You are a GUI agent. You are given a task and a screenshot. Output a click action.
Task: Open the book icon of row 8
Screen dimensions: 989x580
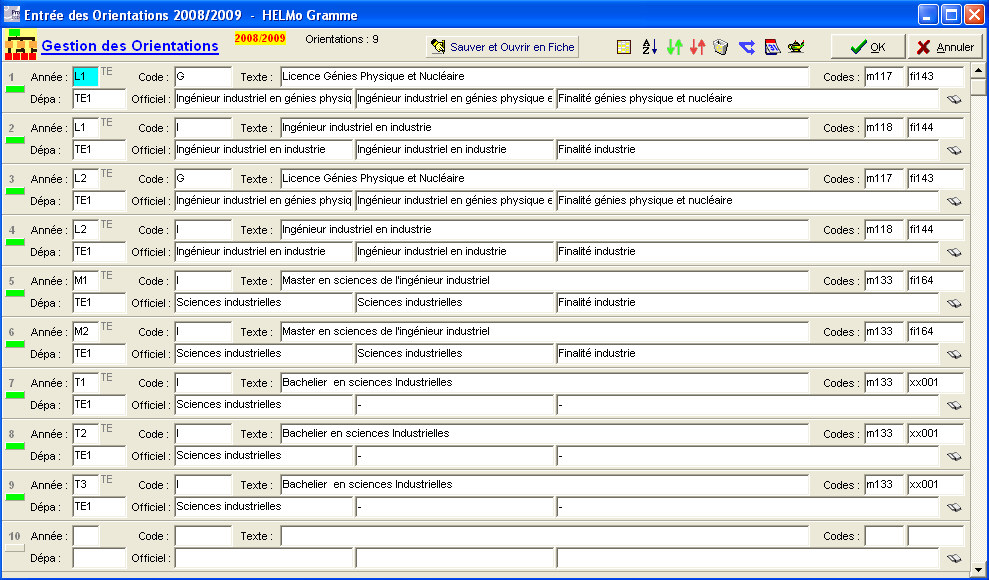pos(954,456)
